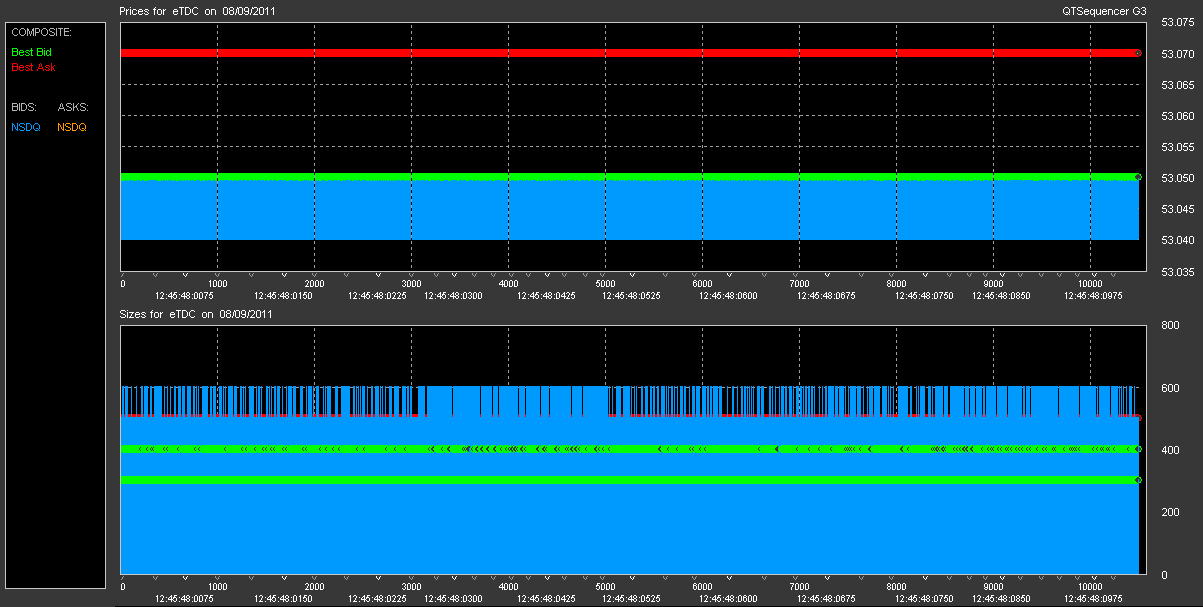Click the 1000 tick label under Sizes chart
The image size is (1203, 607).
[217, 587]
